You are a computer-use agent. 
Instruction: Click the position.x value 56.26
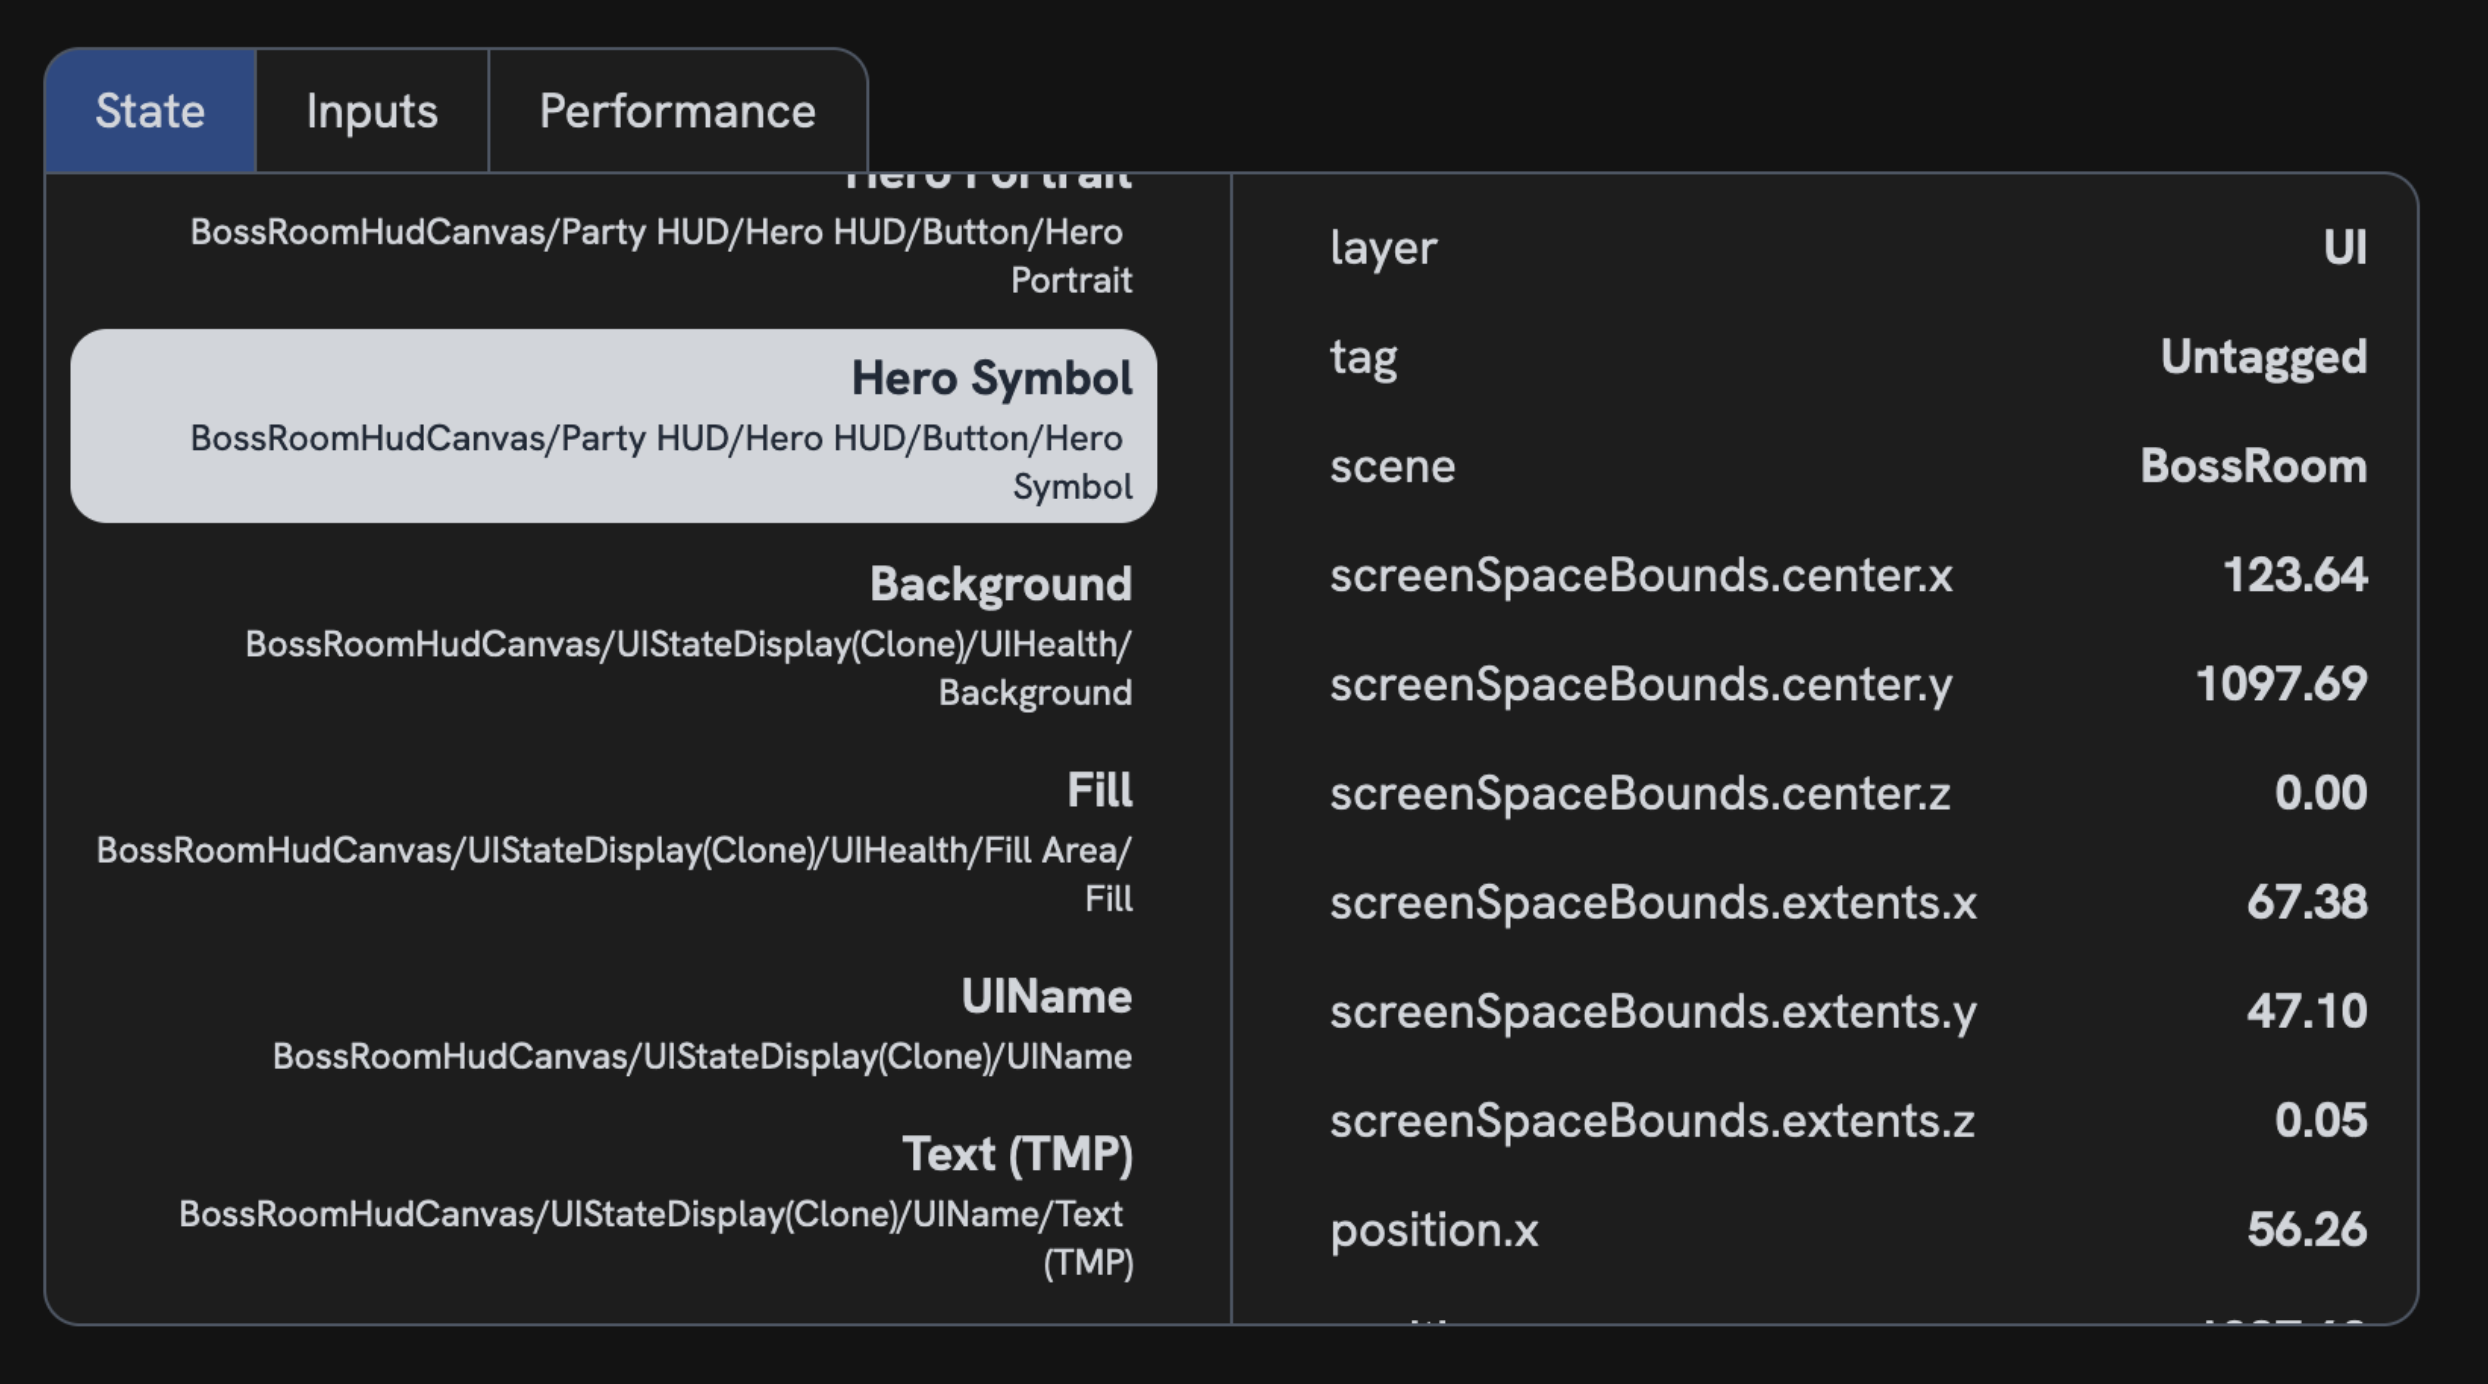pos(2306,1229)
